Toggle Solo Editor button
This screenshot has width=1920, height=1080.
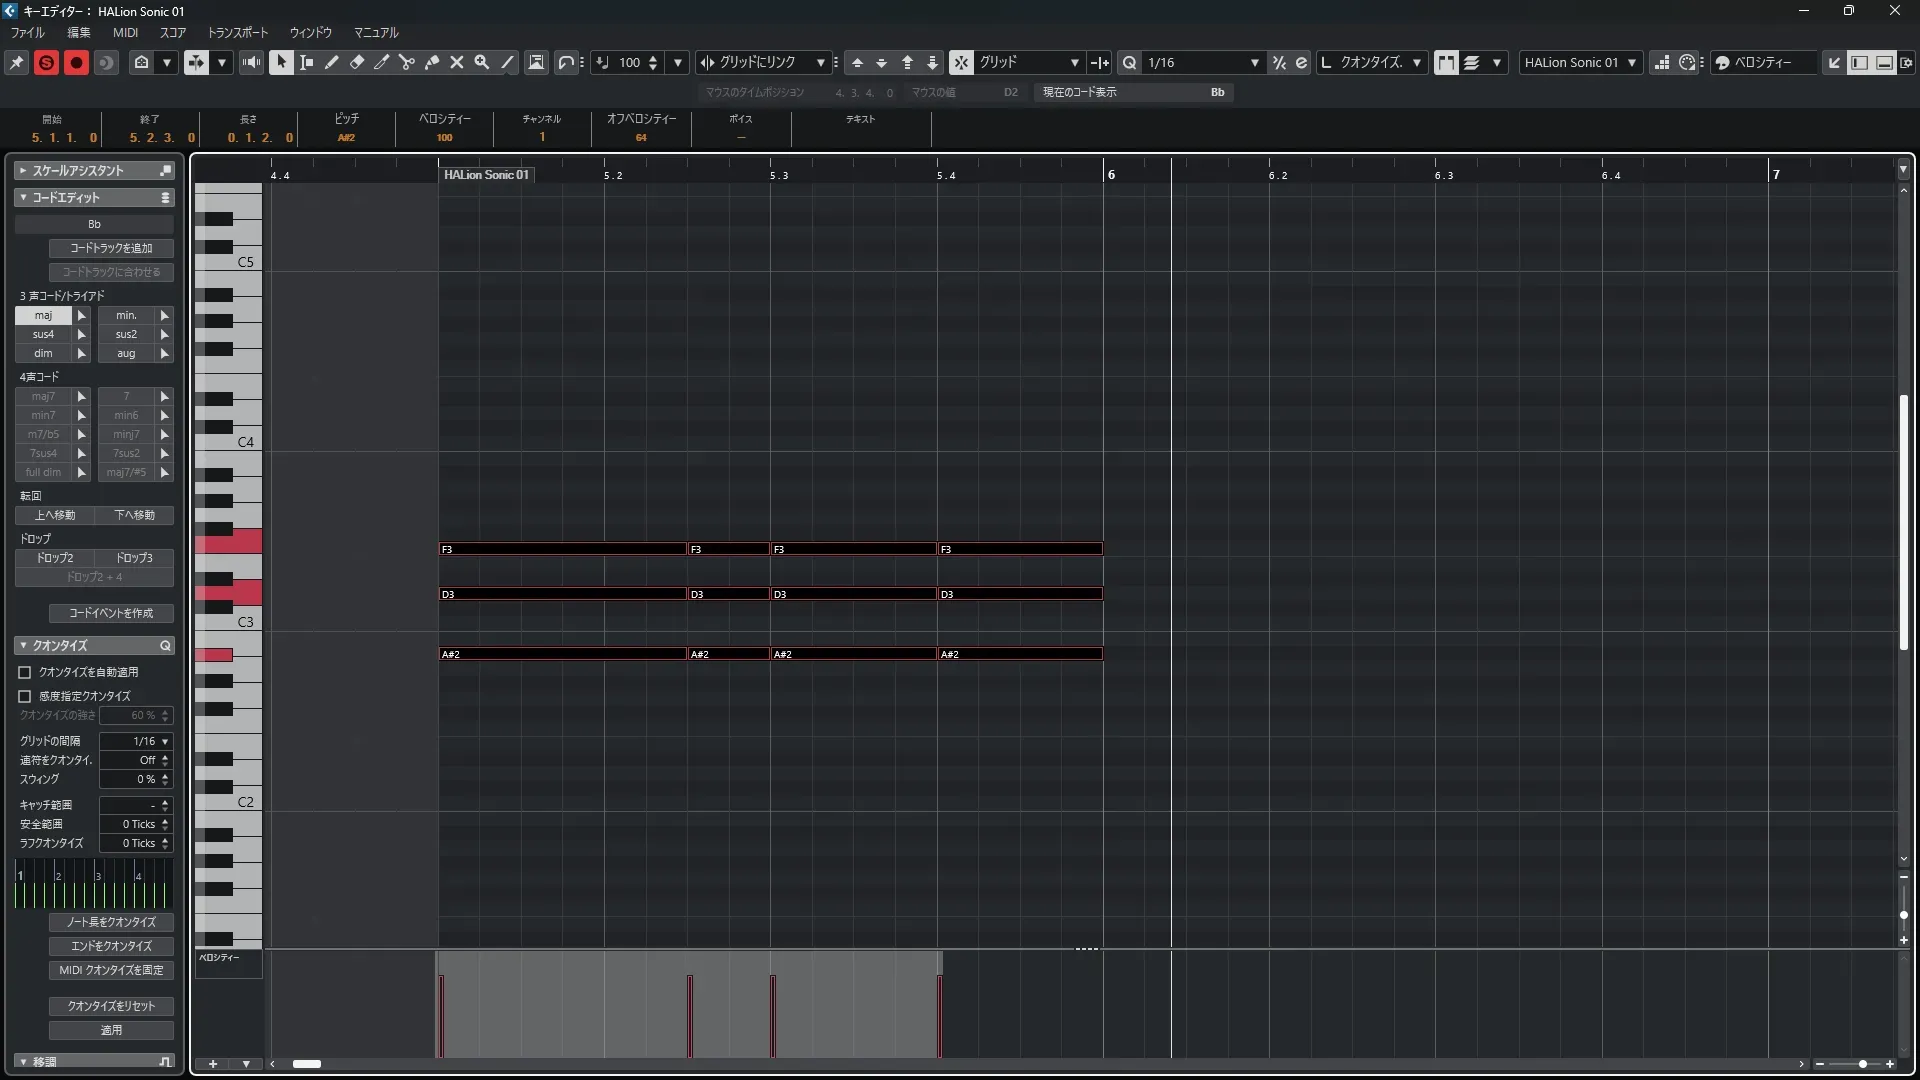pos(46,62)
